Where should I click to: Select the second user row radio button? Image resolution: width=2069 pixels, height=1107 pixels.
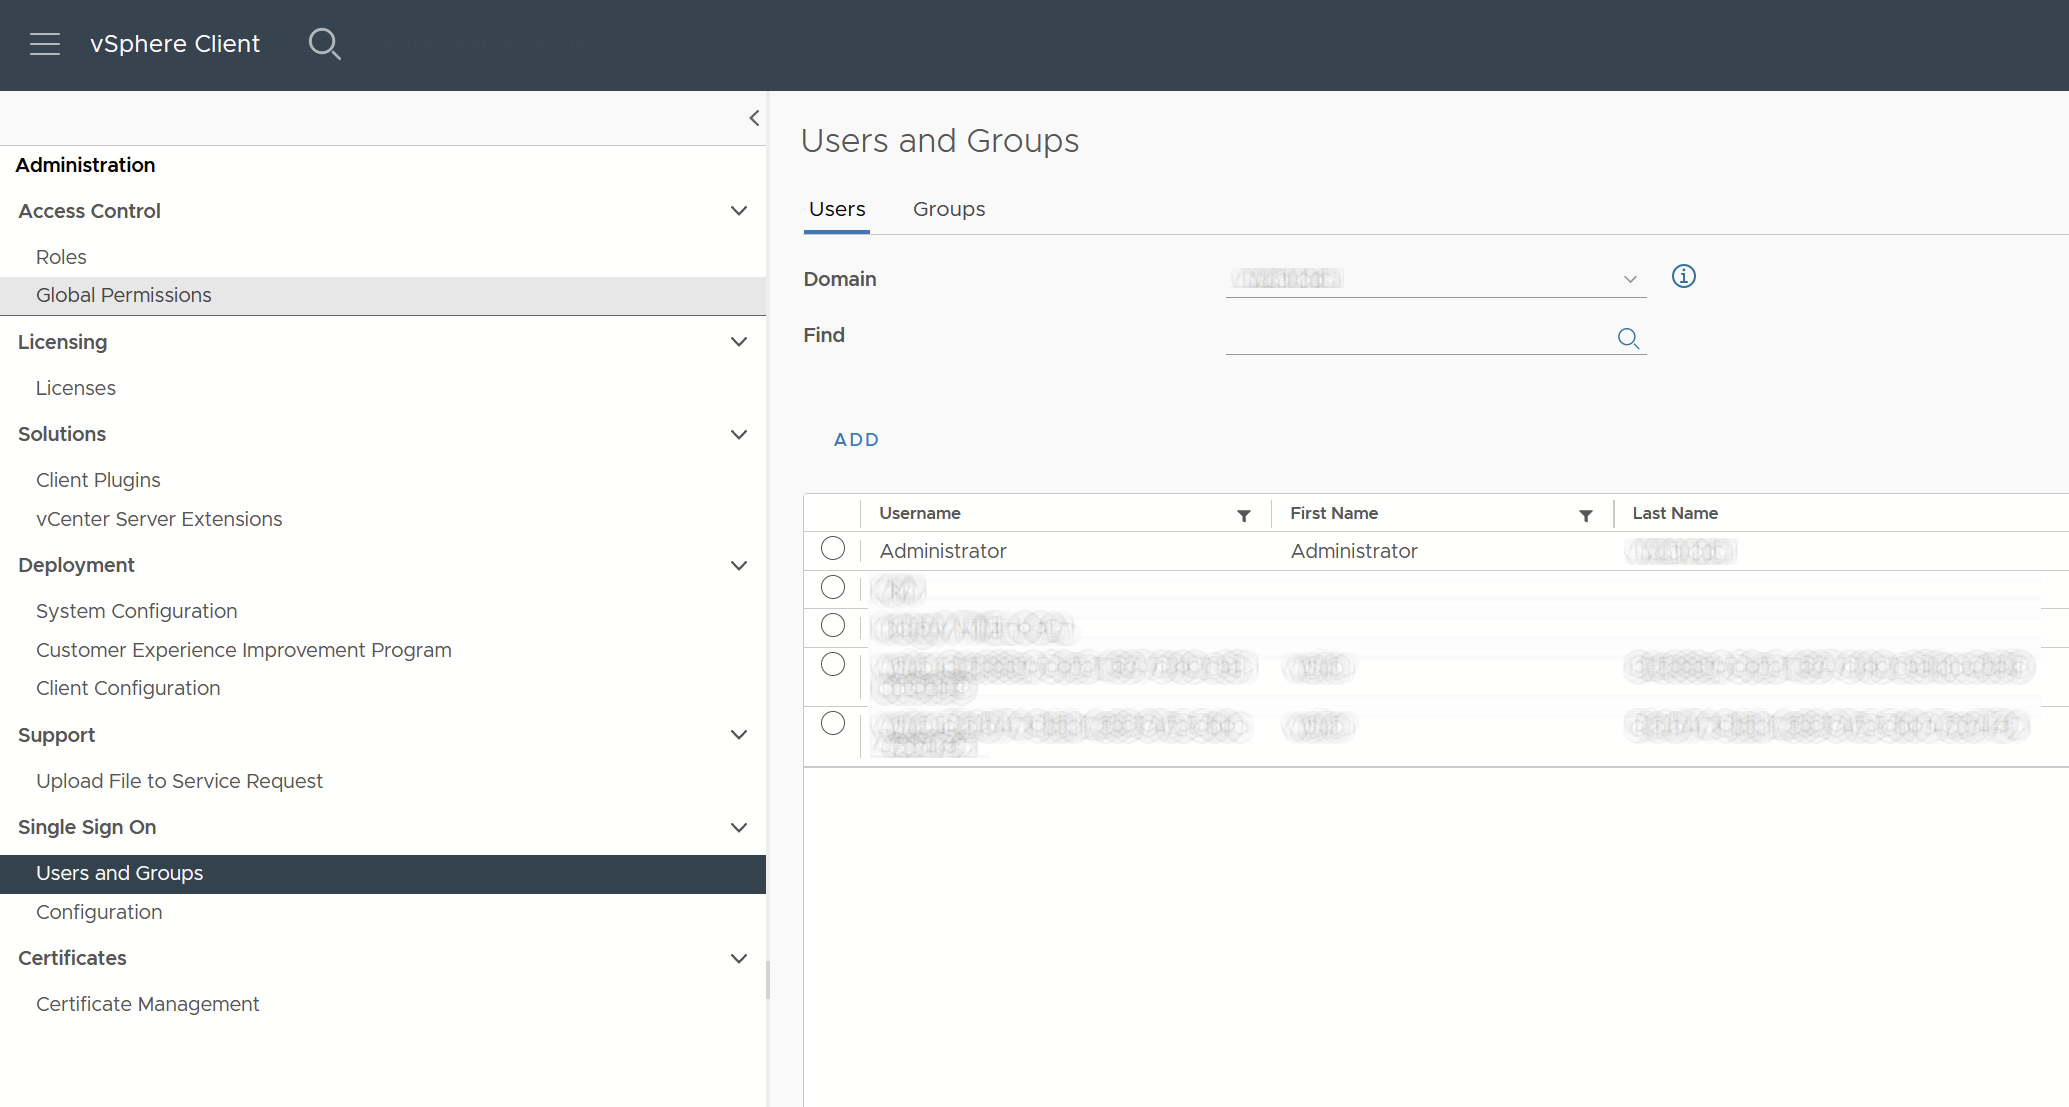point(832,587)
